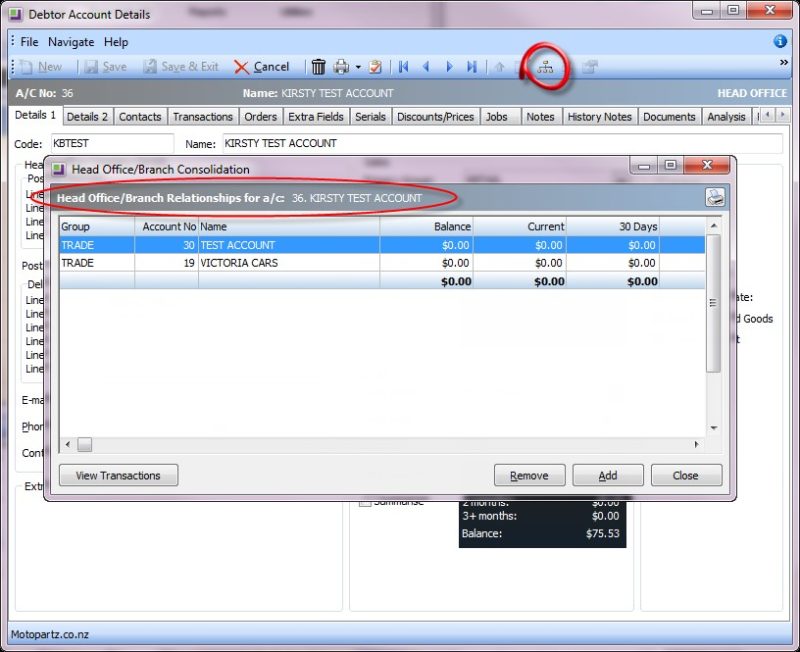Select the email report icon beside print

(x=375, y=66)
